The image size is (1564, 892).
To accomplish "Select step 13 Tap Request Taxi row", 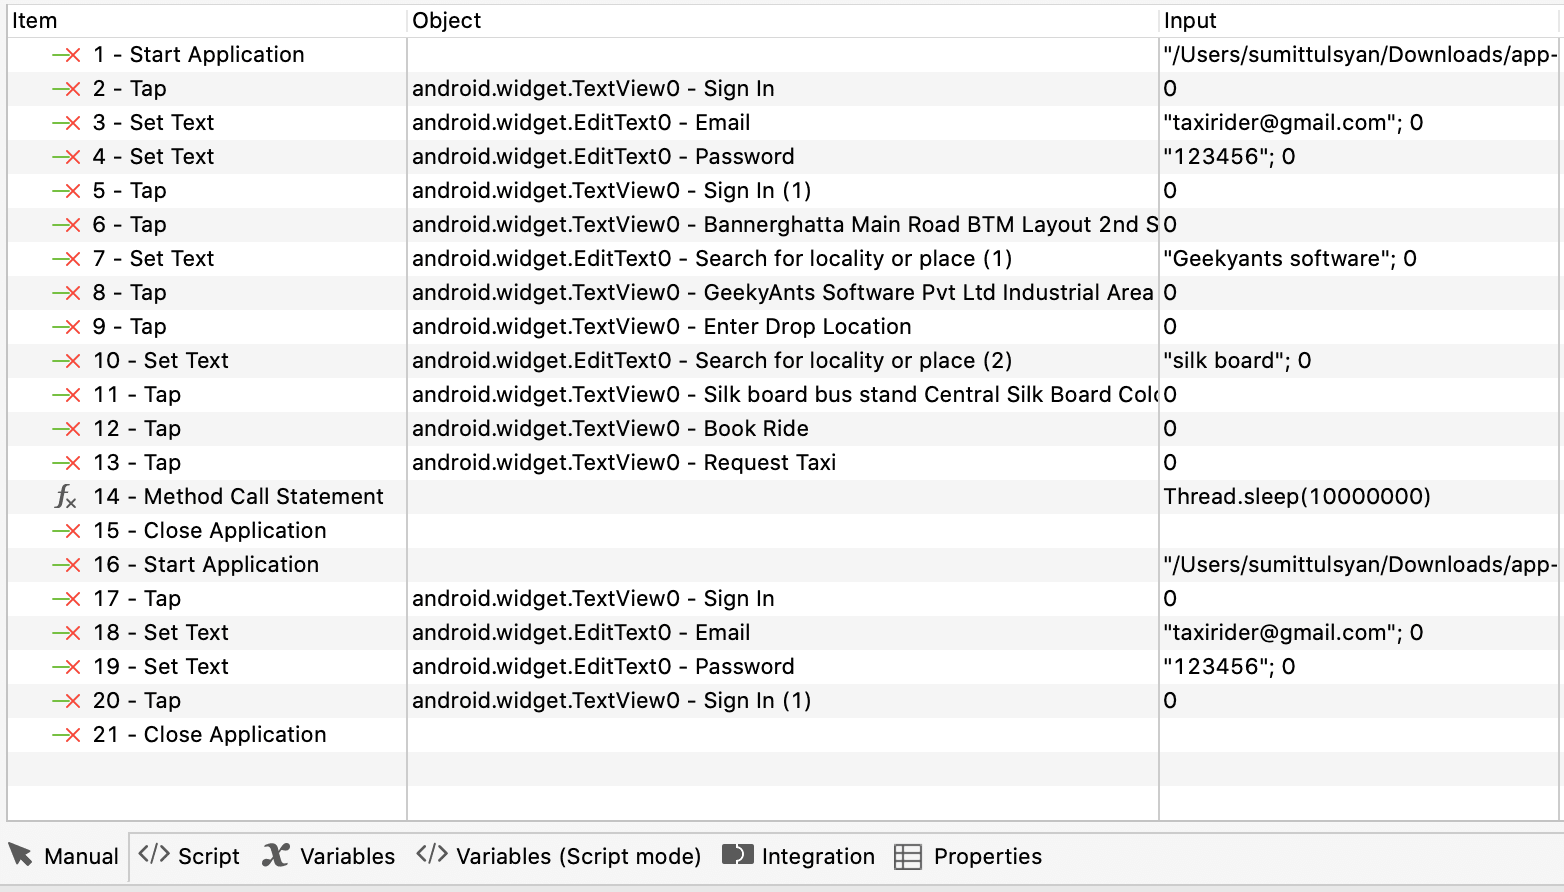I will (x=783, y=463).
